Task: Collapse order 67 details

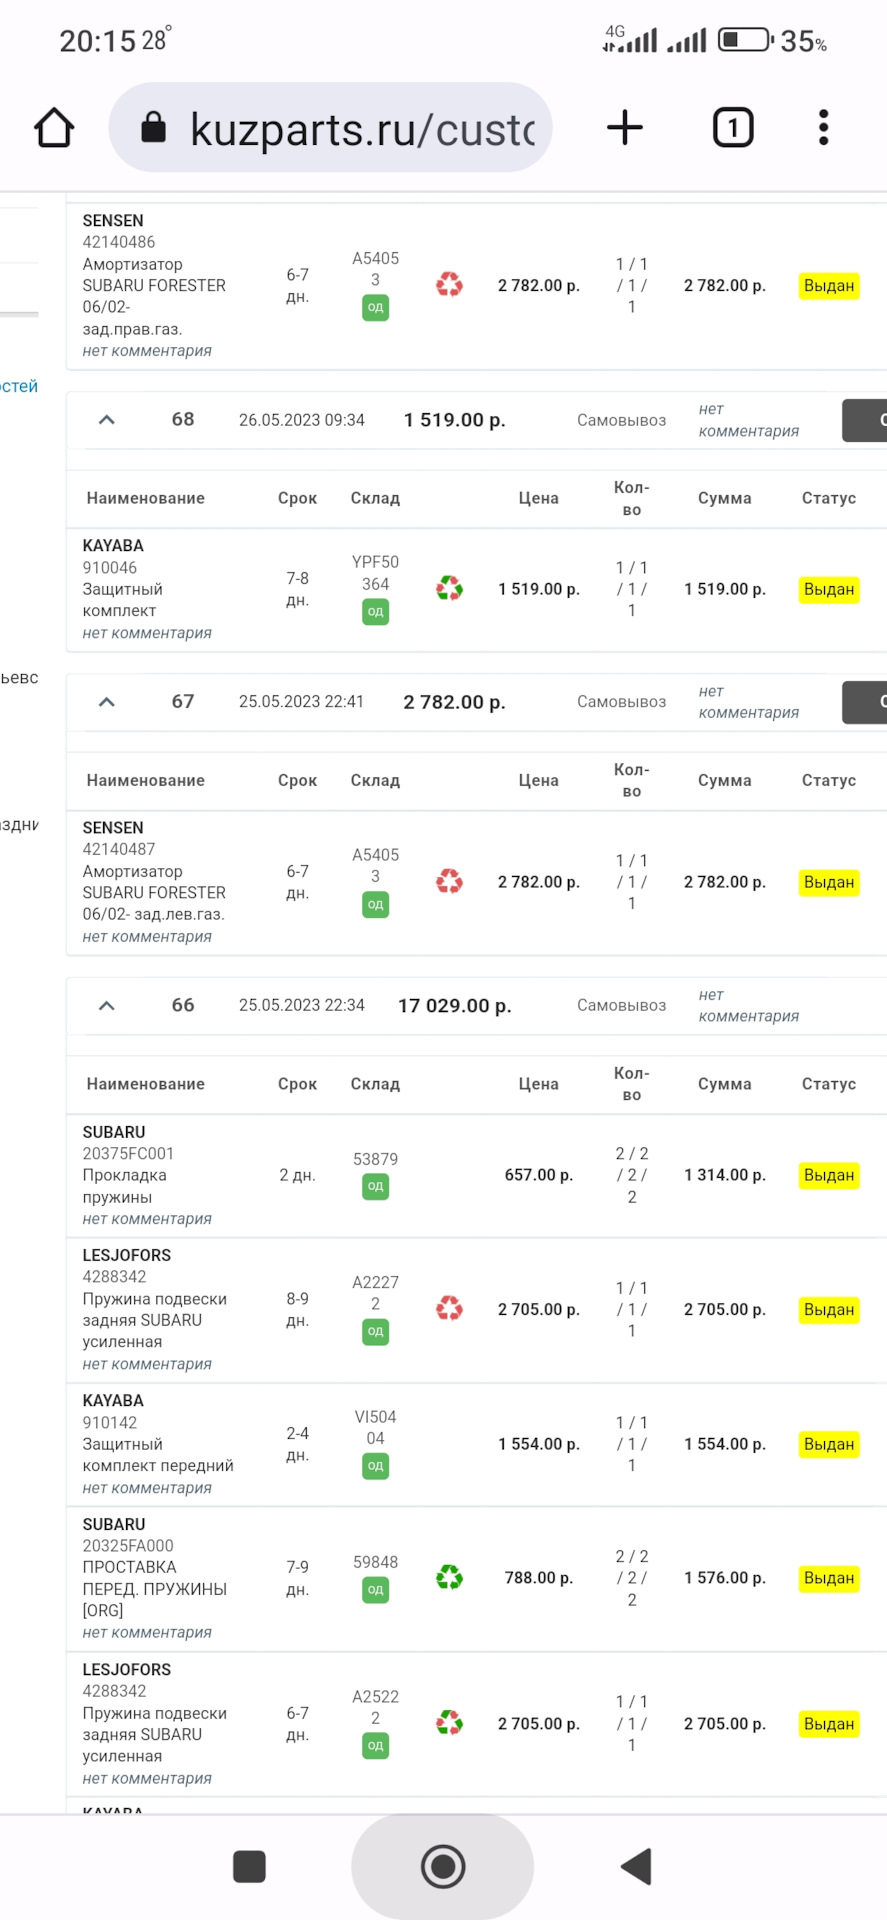Action: click(x=107, y=702)
